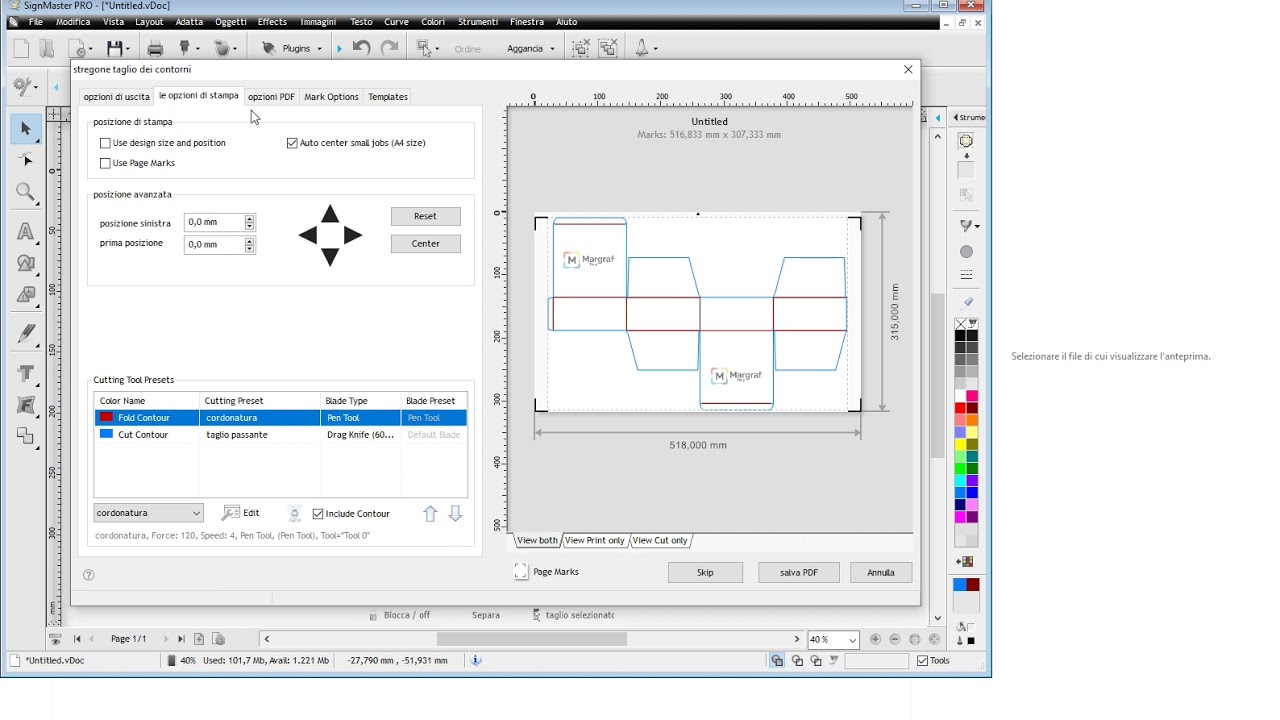Click the prima posizione spinner arrows
Screen dimensions: 1280x720
tap(250, 244)
